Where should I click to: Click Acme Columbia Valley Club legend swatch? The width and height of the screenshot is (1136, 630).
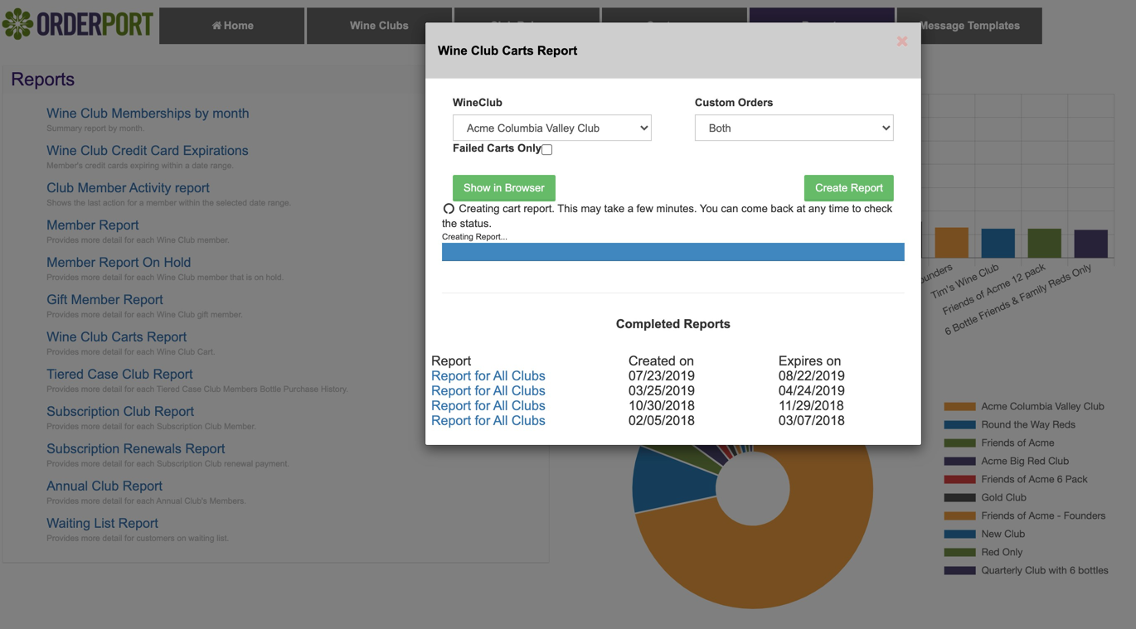[959, 406]
